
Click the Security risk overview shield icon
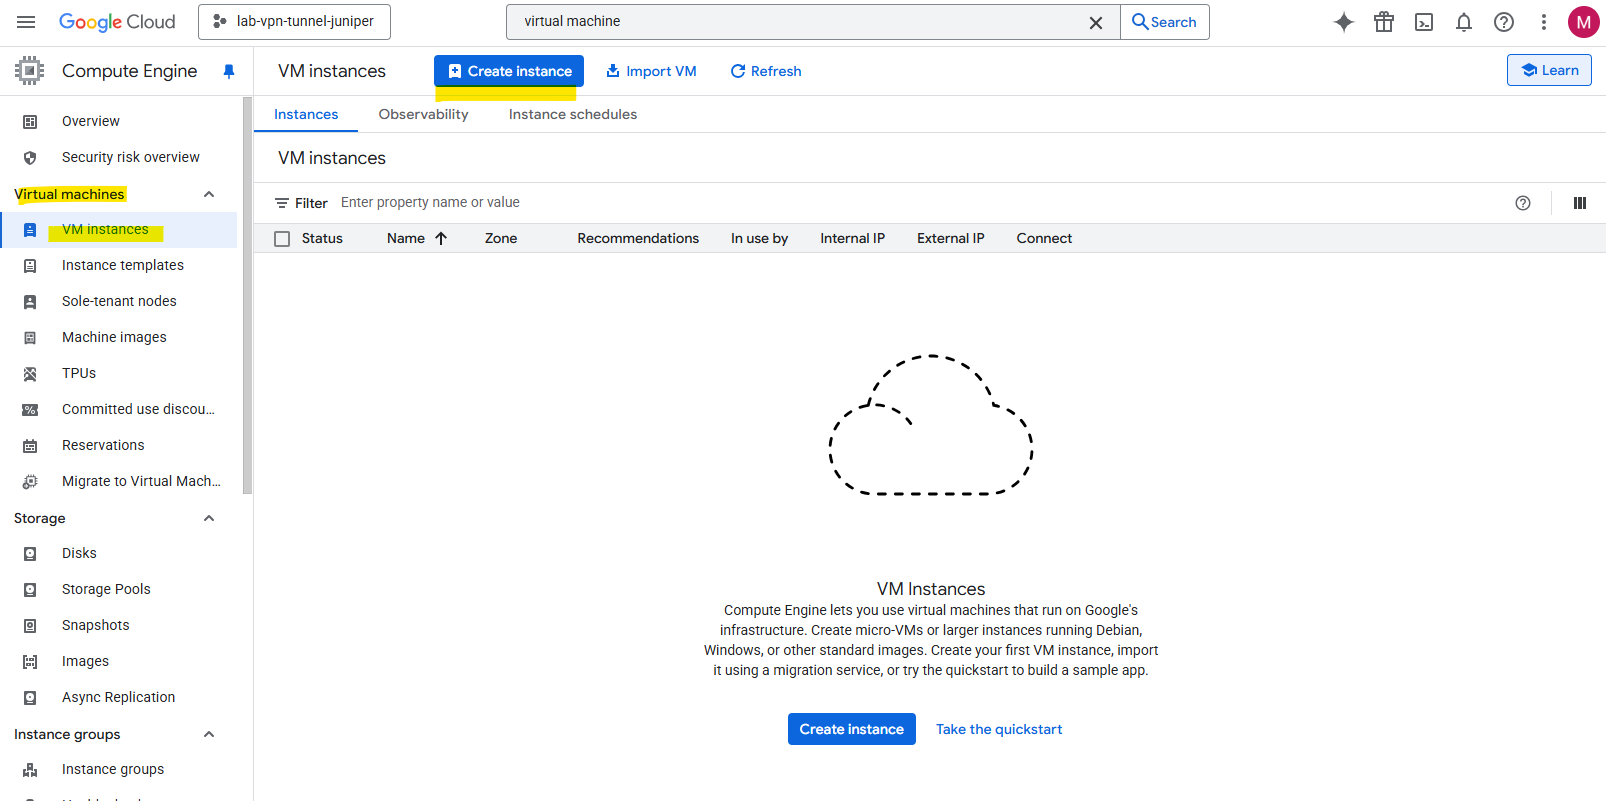coord(30,157)
